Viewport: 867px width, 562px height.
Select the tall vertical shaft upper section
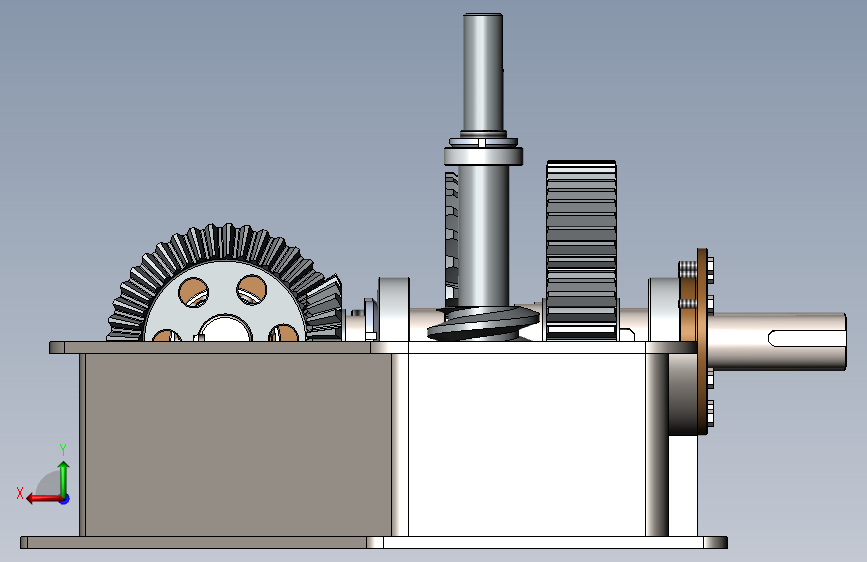[483, 73]
